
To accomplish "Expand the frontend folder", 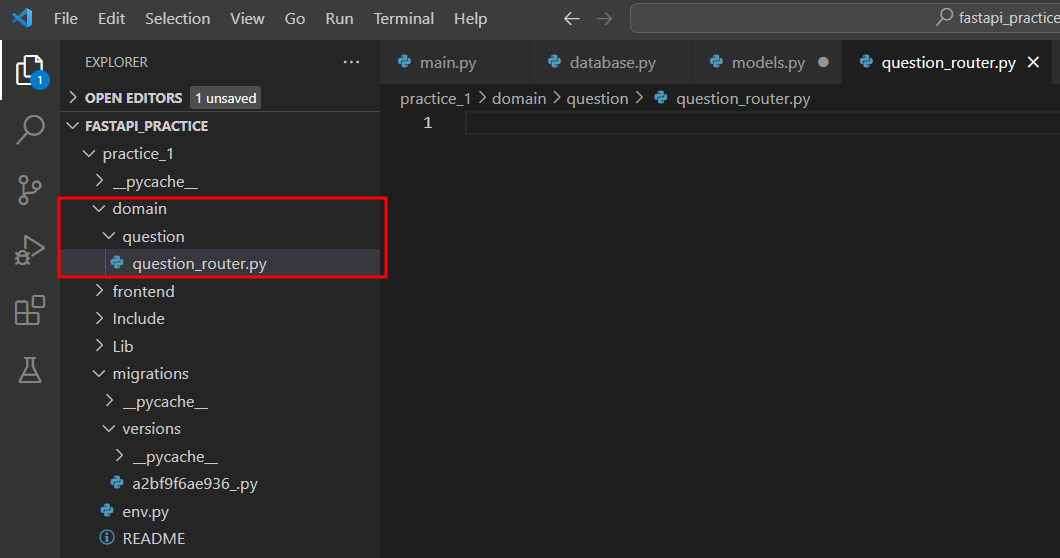I will [99, 291].
